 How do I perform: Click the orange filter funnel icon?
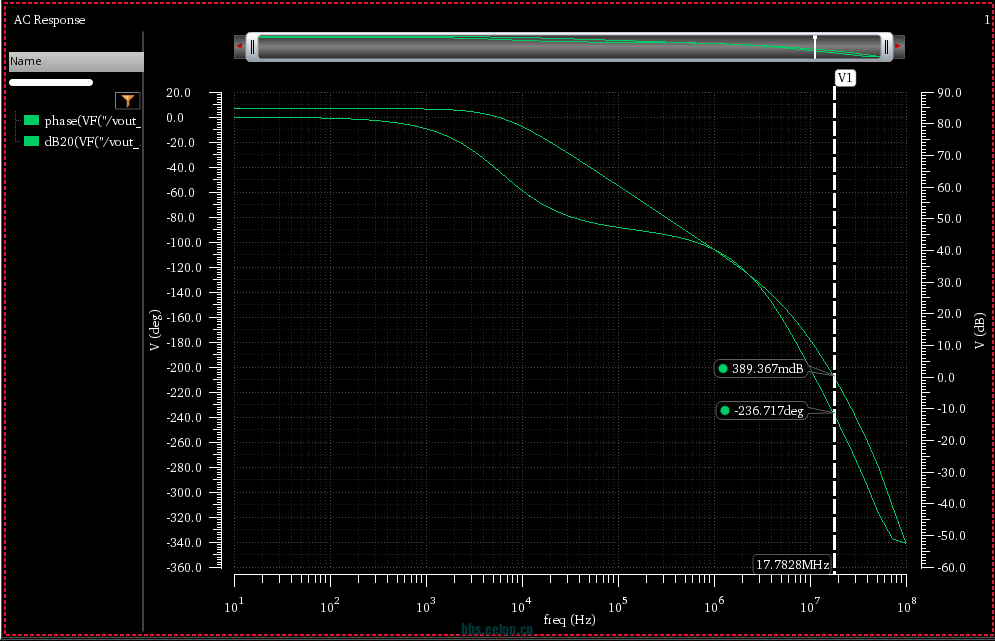pyautogui.click(x=128, y=100)
